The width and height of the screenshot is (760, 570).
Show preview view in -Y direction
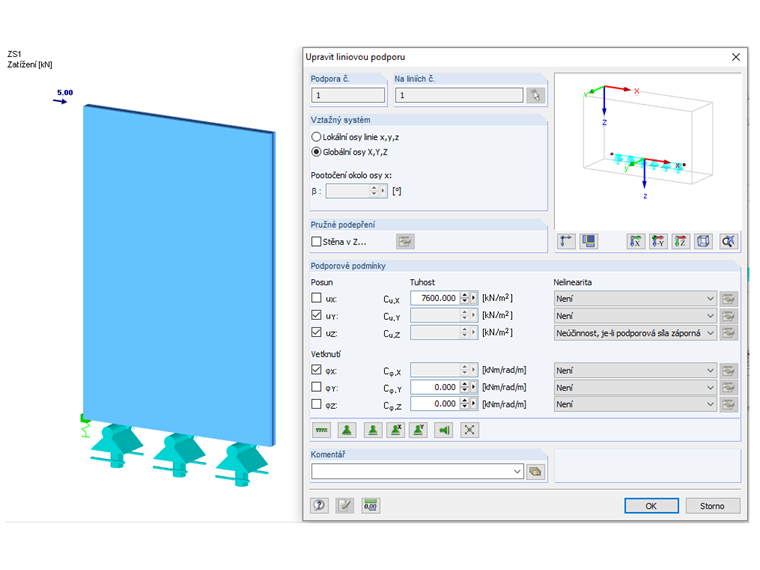658,241
